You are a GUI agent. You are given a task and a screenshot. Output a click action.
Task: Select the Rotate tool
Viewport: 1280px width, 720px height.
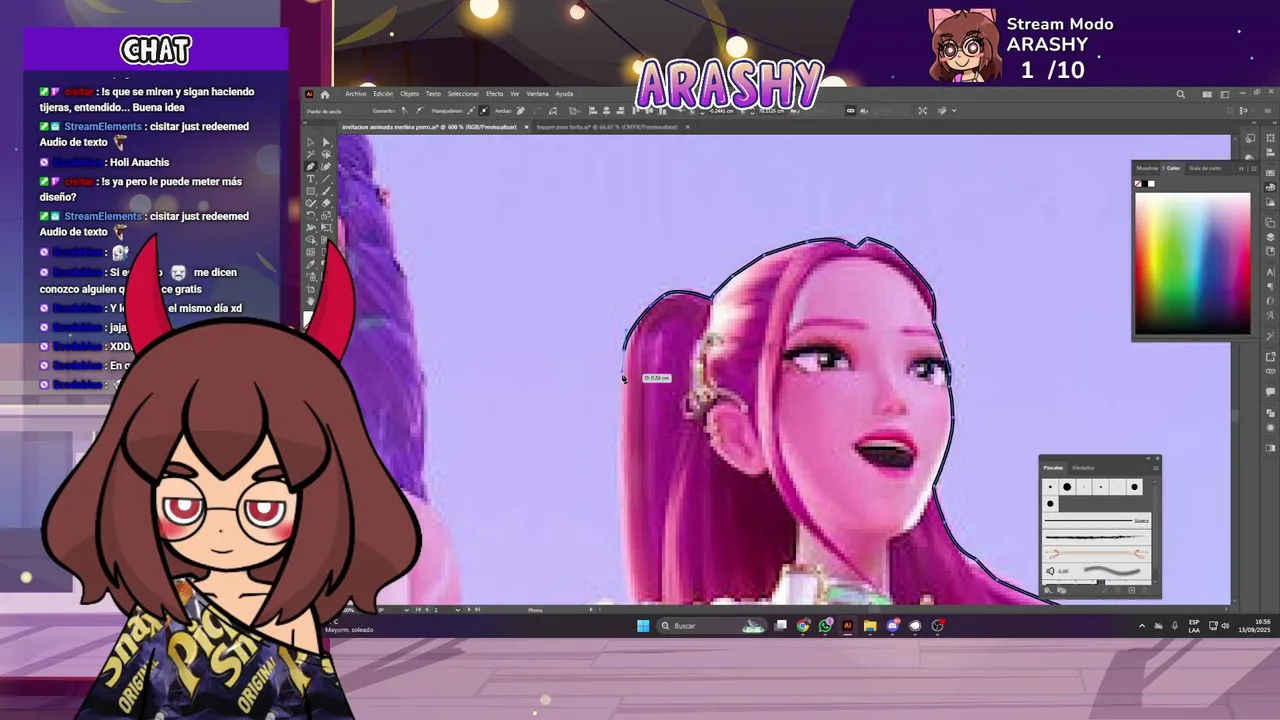pyautogui.click(x=310, y=215)
